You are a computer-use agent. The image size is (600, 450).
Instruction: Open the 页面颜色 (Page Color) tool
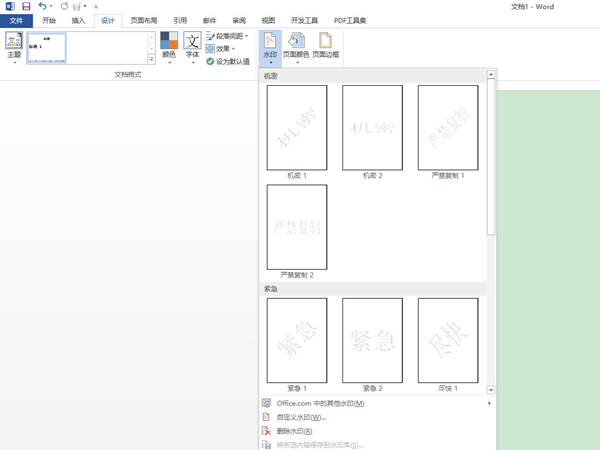coord(297,47)
